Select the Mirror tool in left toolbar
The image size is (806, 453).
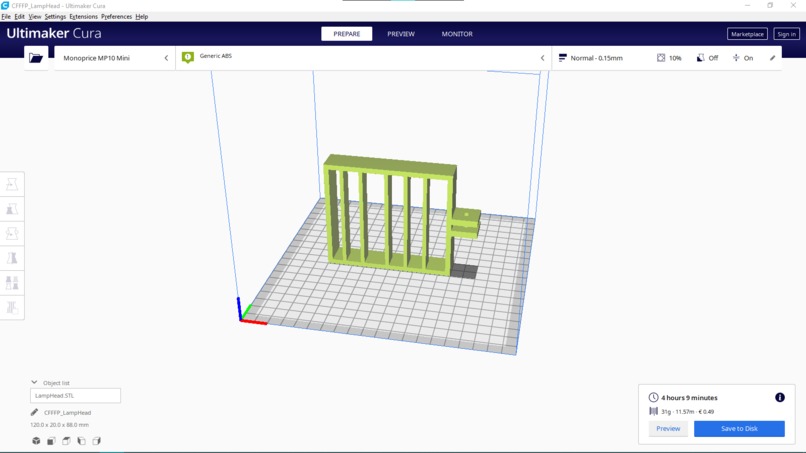pos(12,258)
